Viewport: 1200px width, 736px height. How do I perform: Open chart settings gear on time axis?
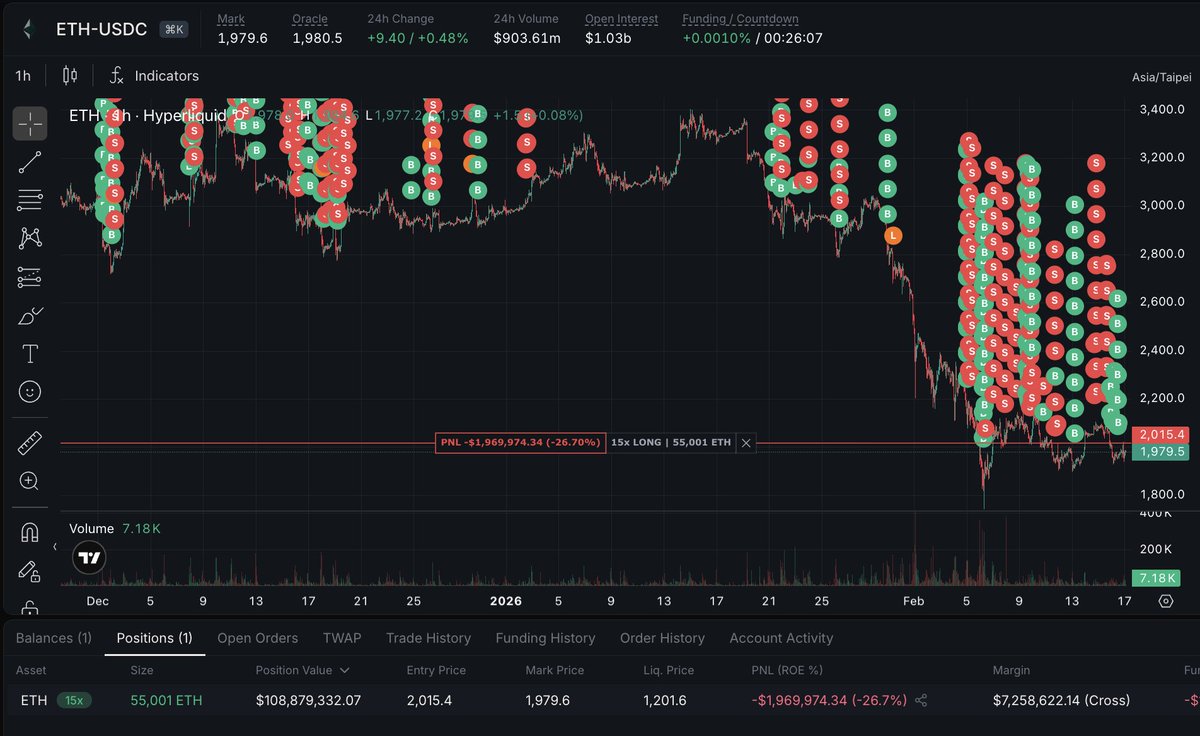click(1165, 601)
